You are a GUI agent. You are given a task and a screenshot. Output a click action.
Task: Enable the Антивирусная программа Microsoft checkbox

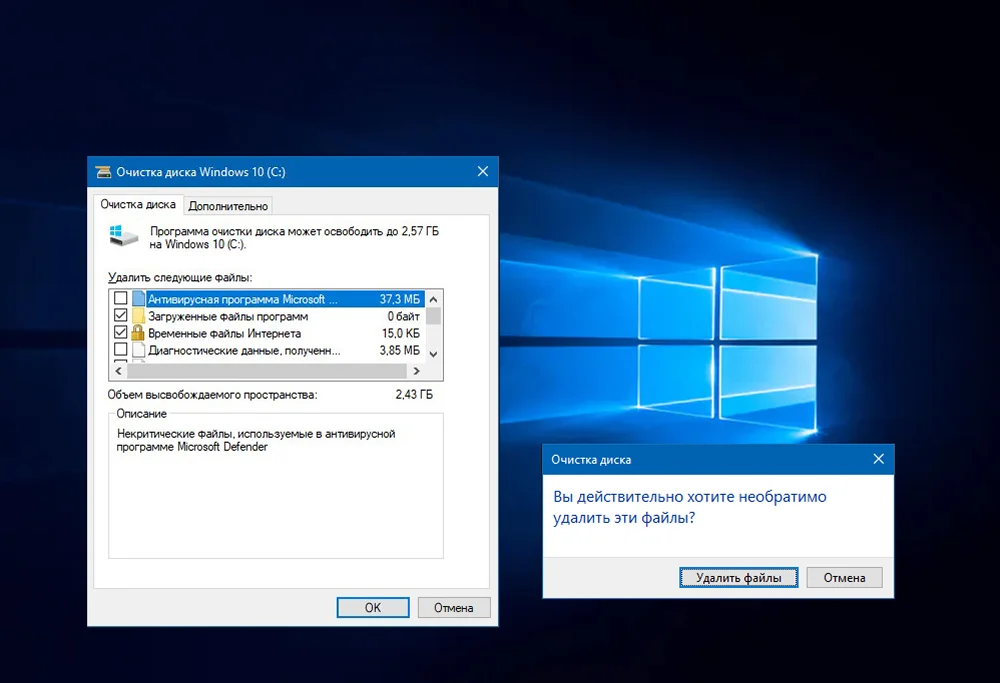[x=121, y=299]
